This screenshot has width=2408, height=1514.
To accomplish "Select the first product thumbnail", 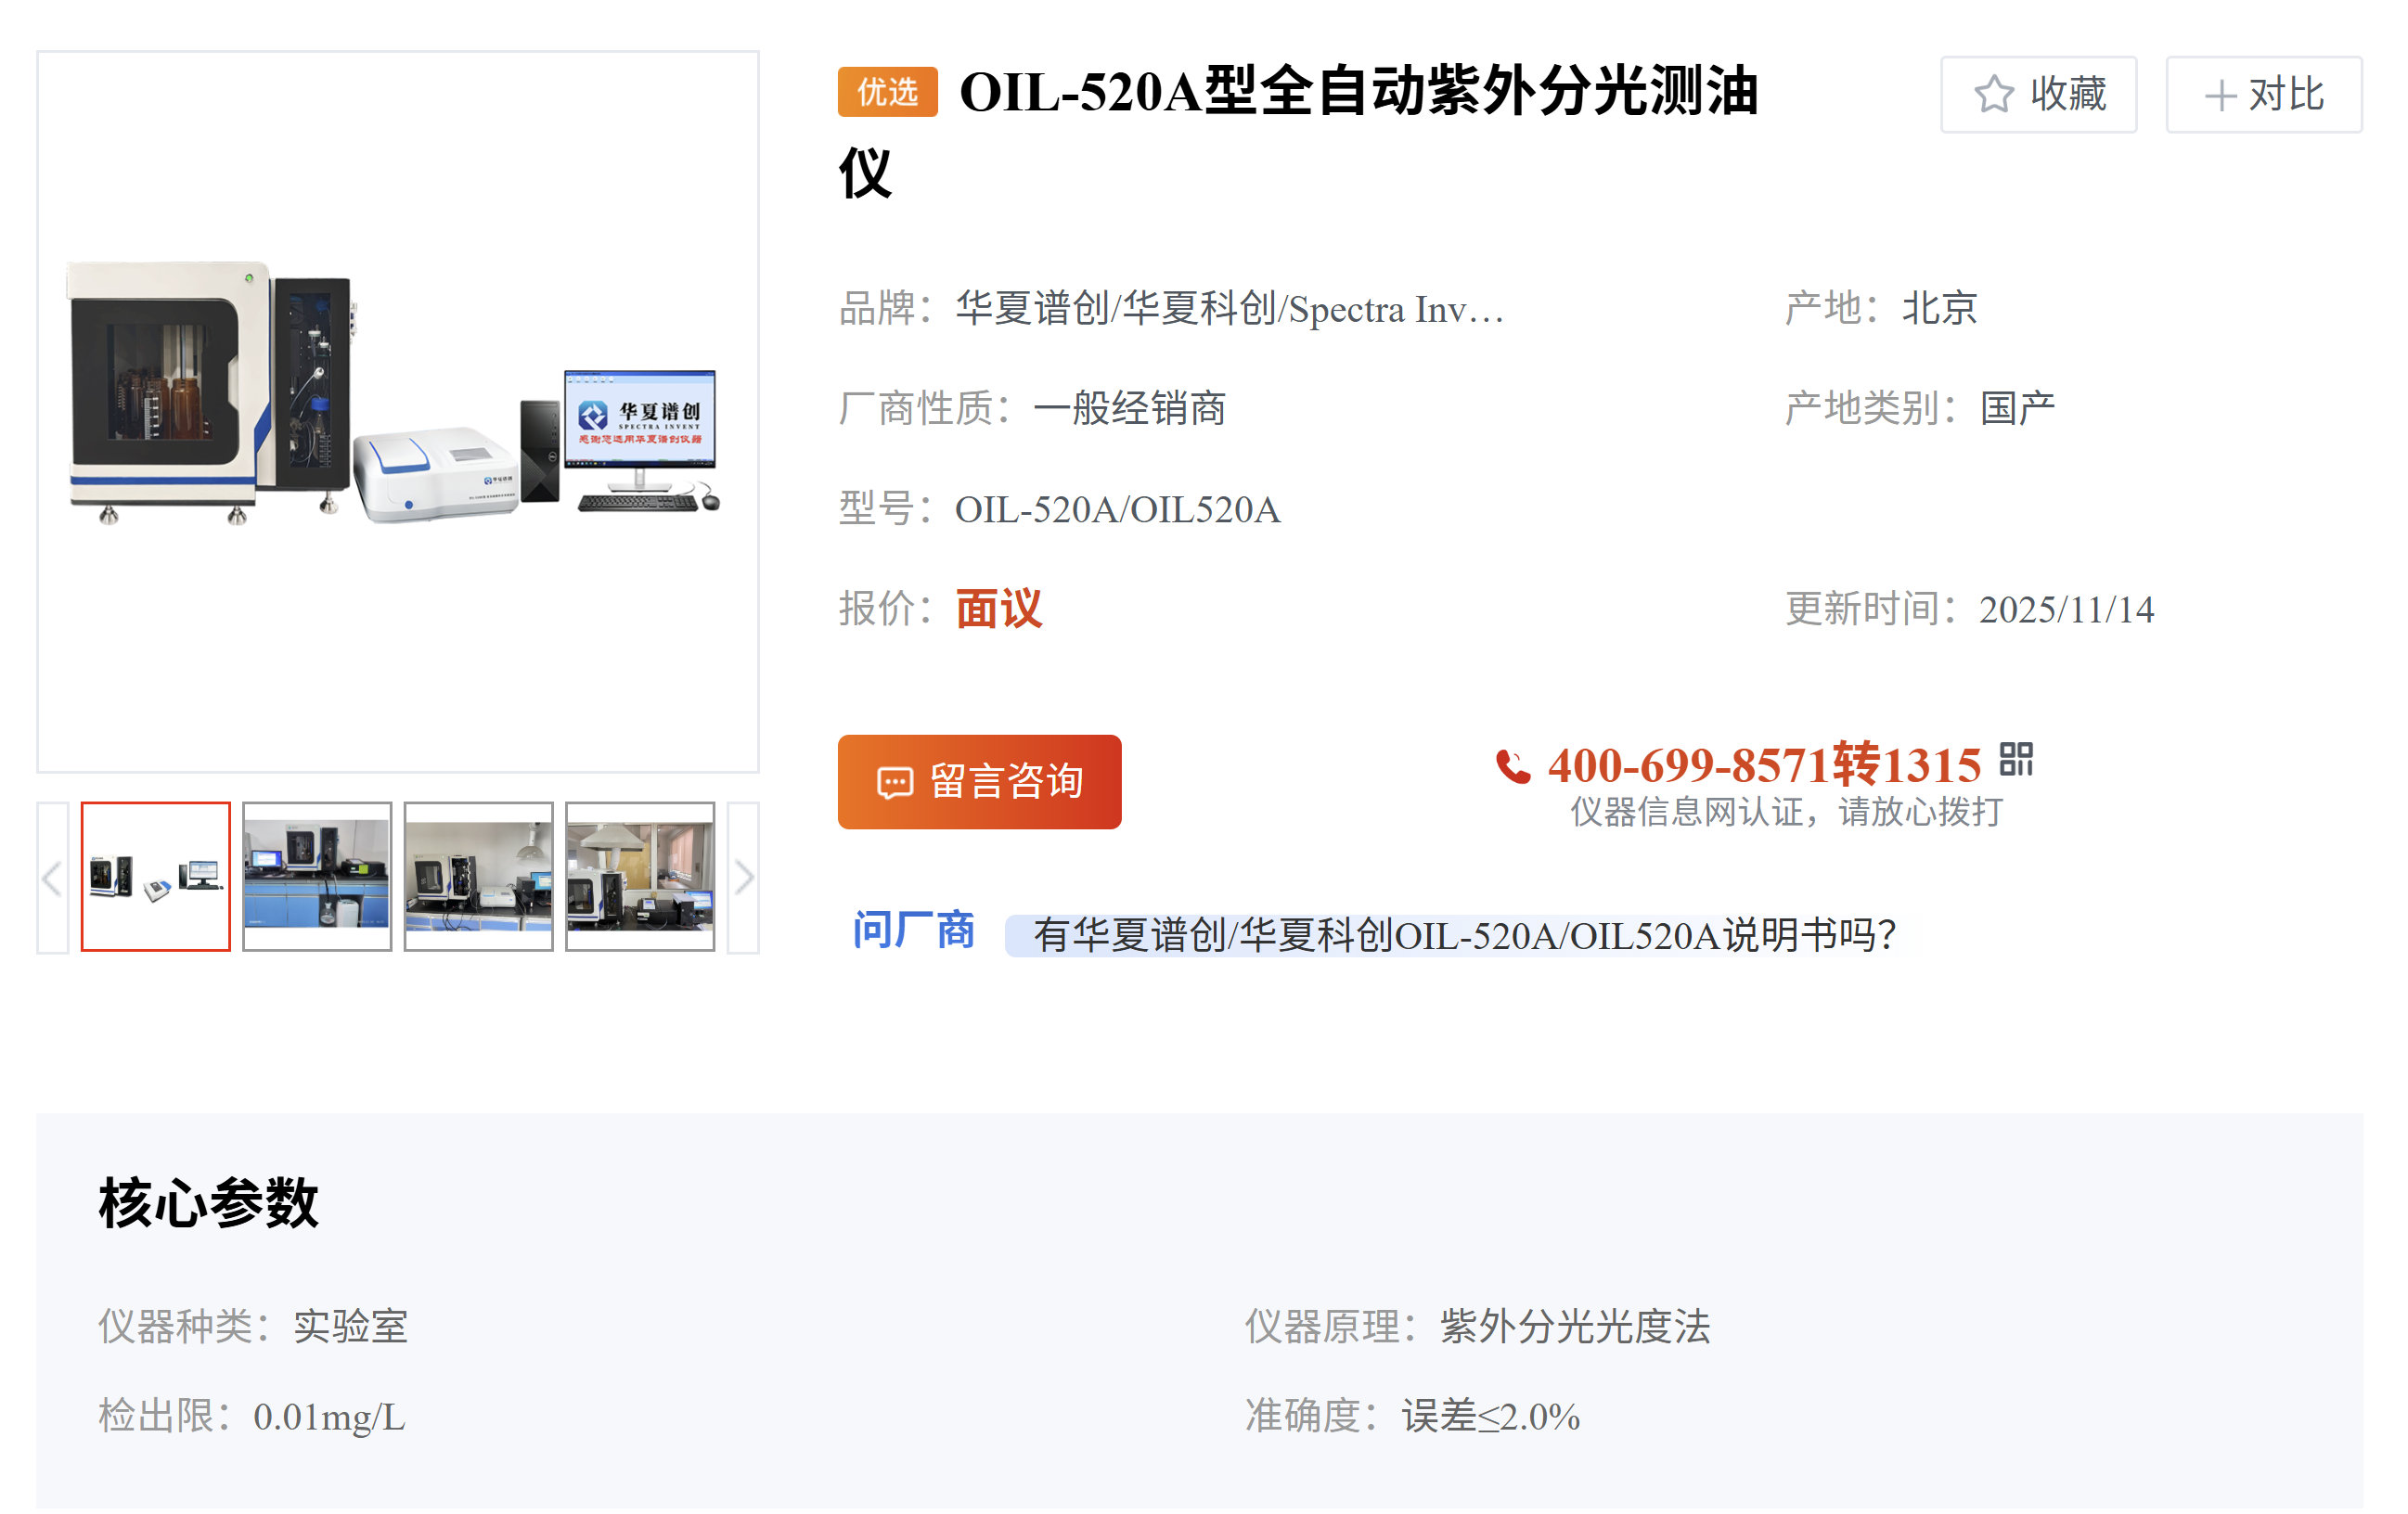I will [156, 877].
